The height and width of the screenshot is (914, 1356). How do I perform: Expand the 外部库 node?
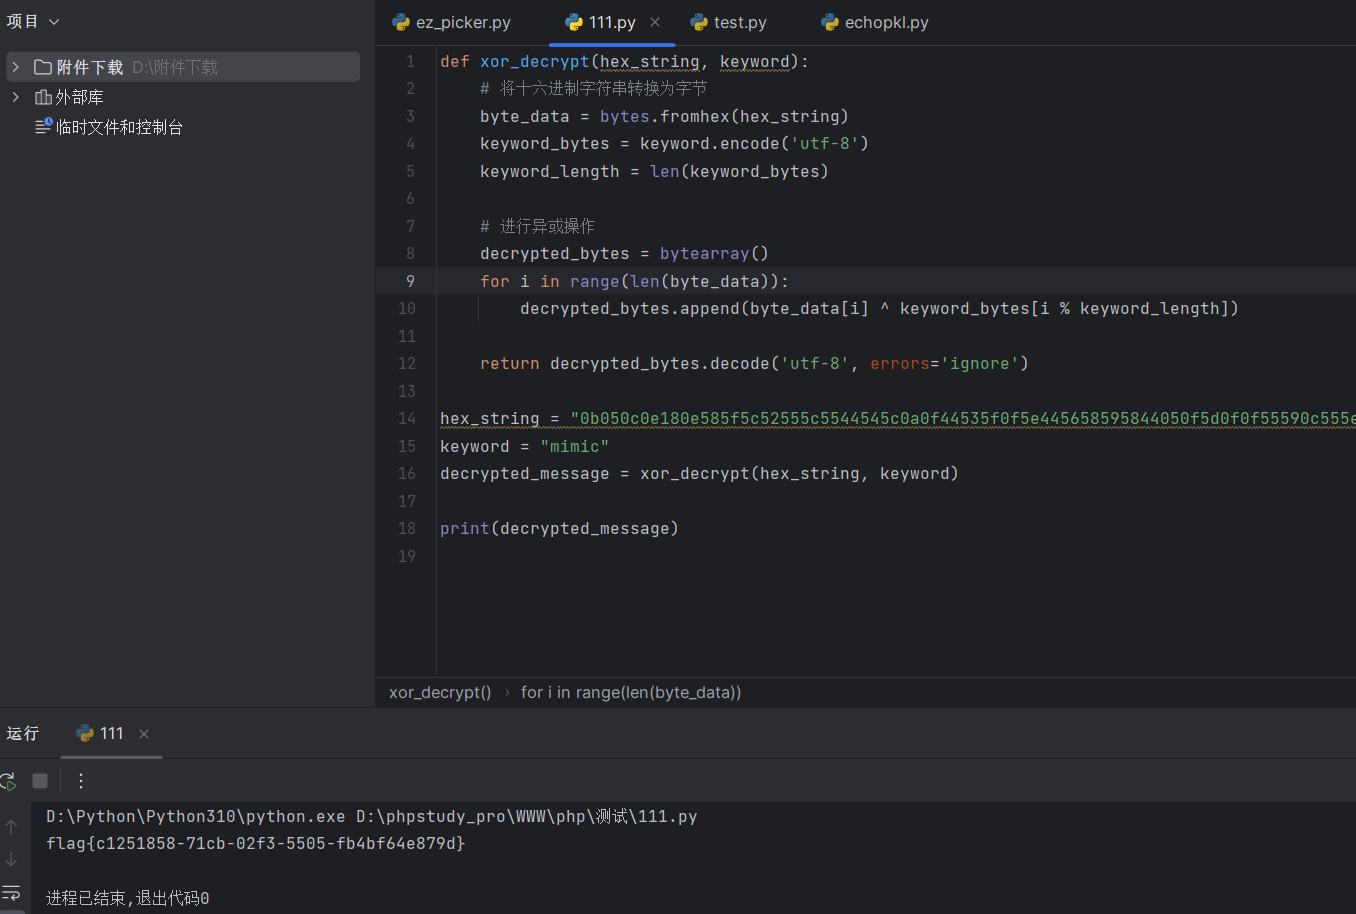(15, 97)
